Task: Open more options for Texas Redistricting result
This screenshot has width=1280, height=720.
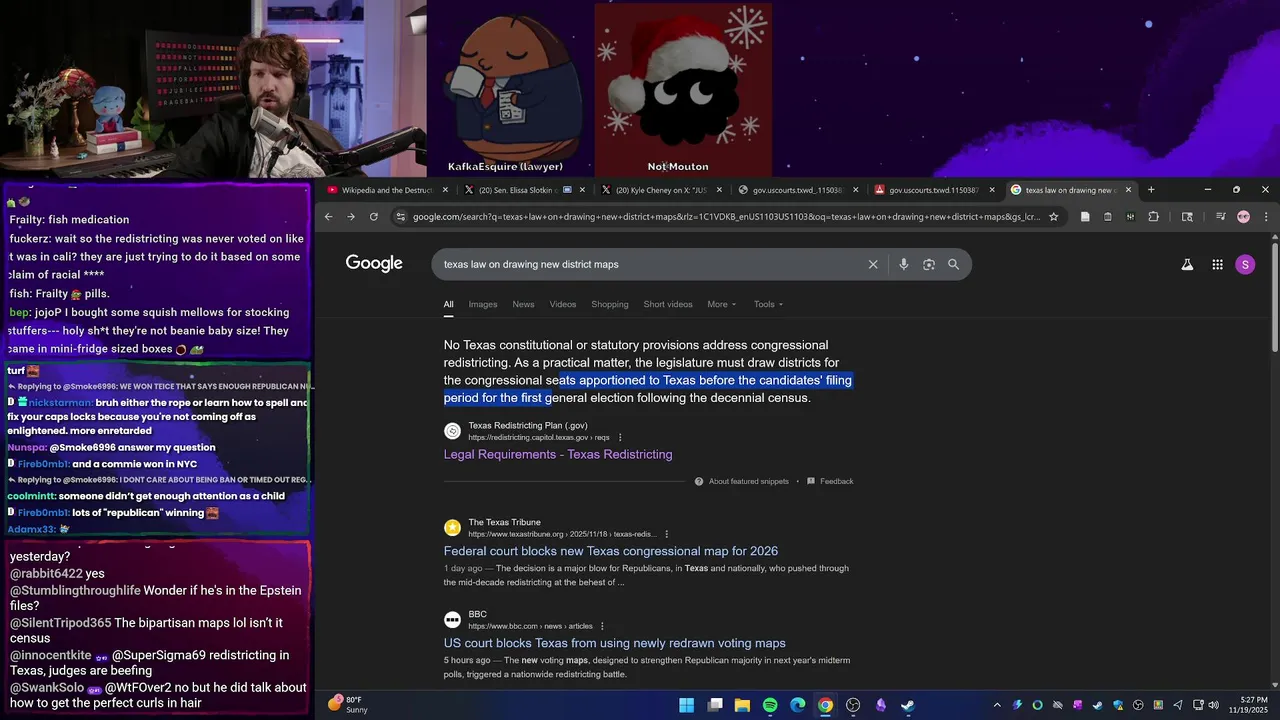Action: [x=620, y=437]
